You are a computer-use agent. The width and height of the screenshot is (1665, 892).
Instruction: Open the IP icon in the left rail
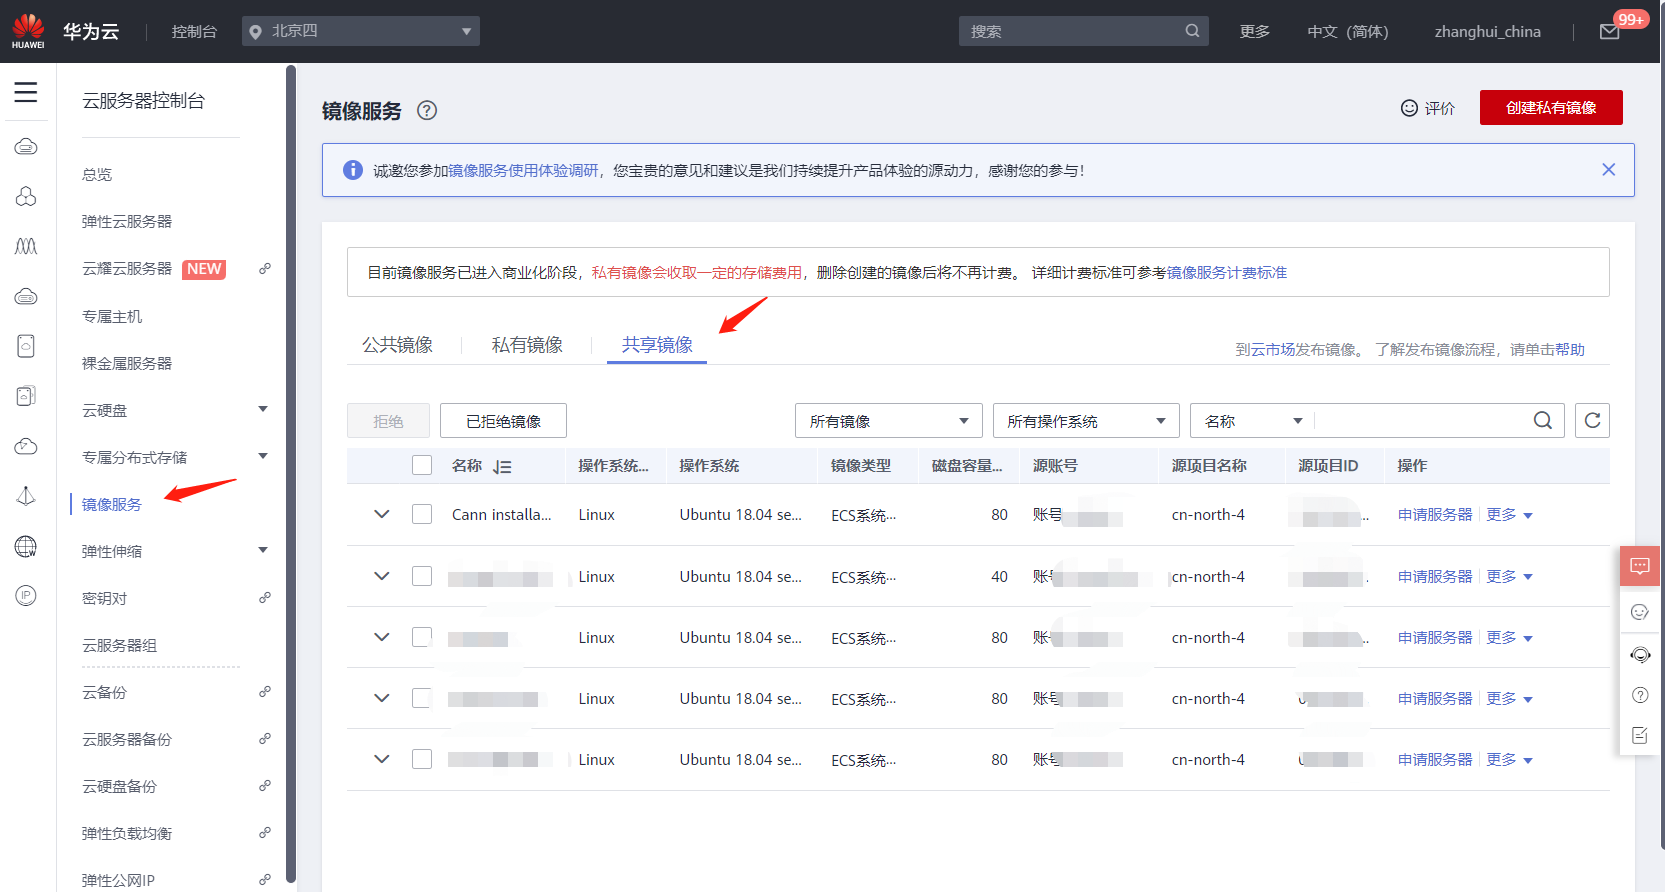[x=26, y=596]
